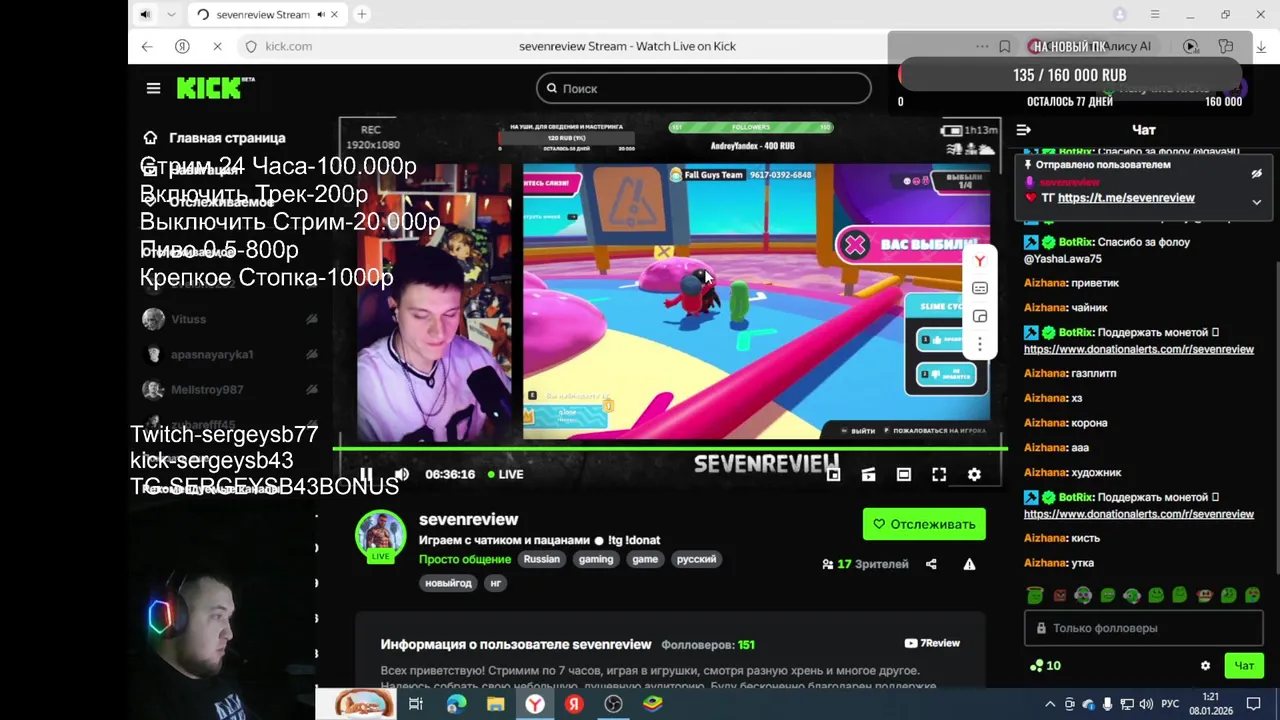Open the Просто общение category
The width and height of the screenshot is (1280, 720).
pyautogui.click(x=464, y=559)
